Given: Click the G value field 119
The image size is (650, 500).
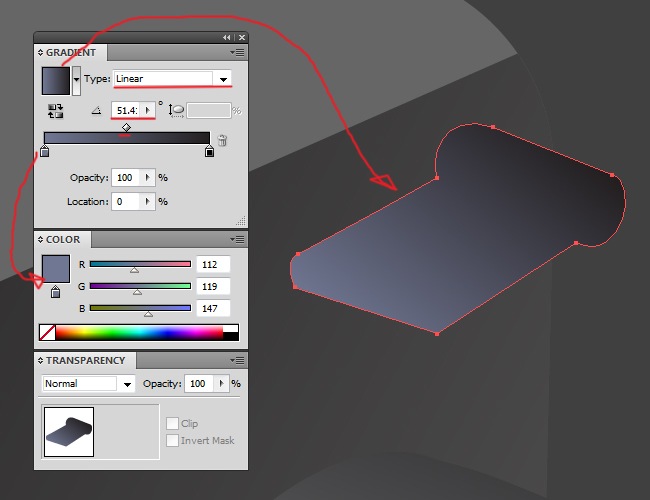Looking at the screenshot, I should (213, 286).
